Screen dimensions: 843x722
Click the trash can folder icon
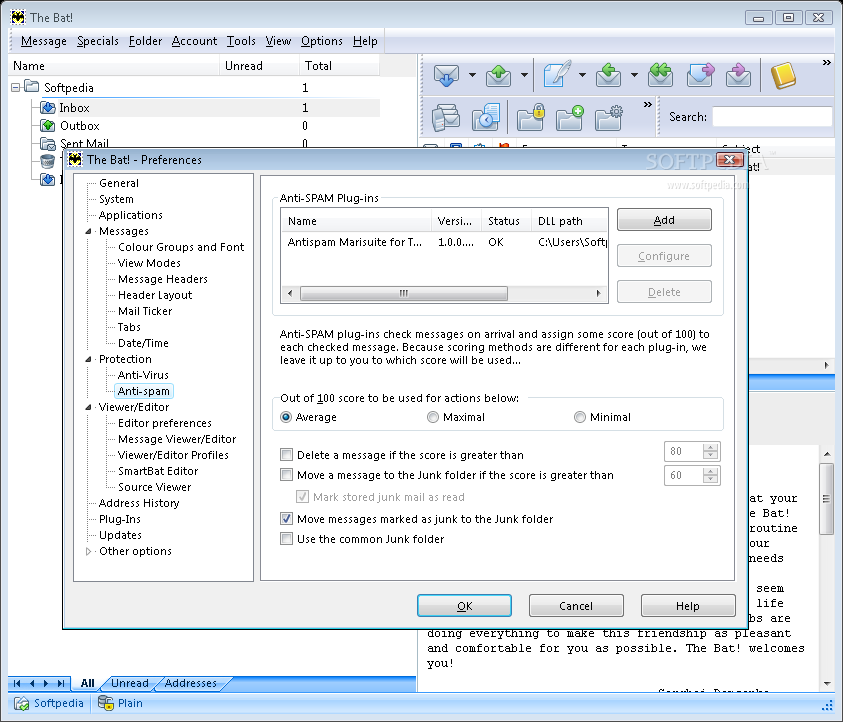47,161
